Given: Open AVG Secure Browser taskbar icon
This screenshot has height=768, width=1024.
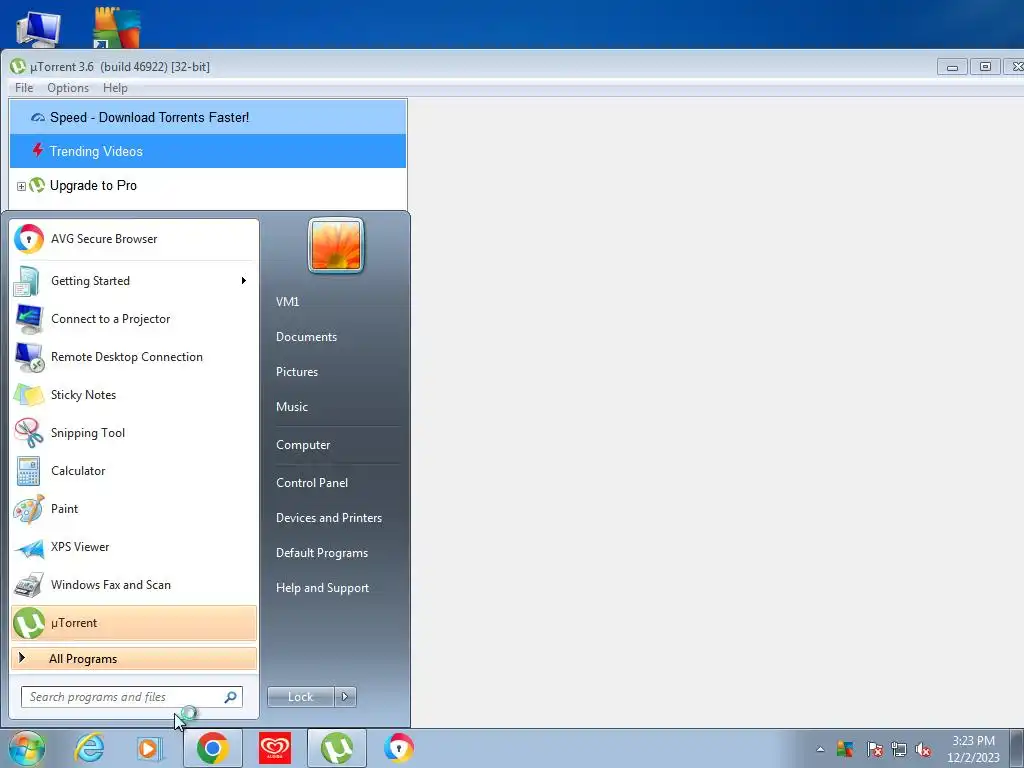Looking at the screenshot, I should [398, 748].
